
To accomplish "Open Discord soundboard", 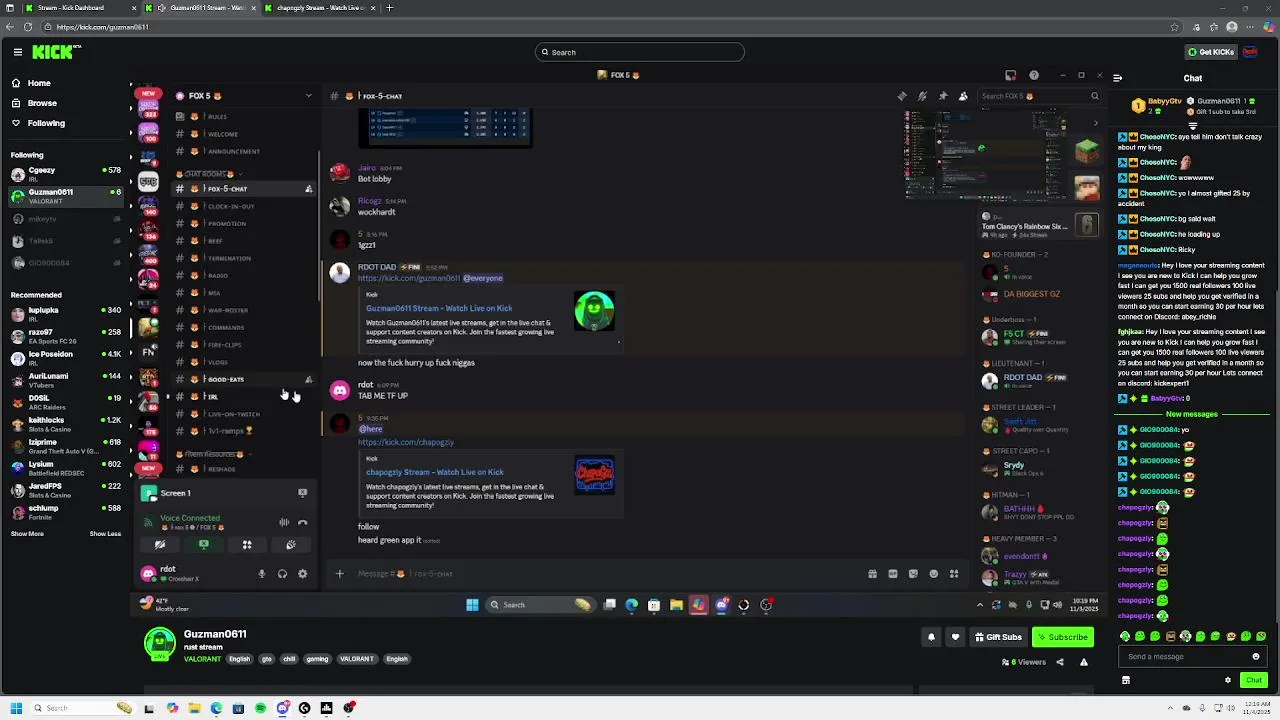I will pos(291,545).
